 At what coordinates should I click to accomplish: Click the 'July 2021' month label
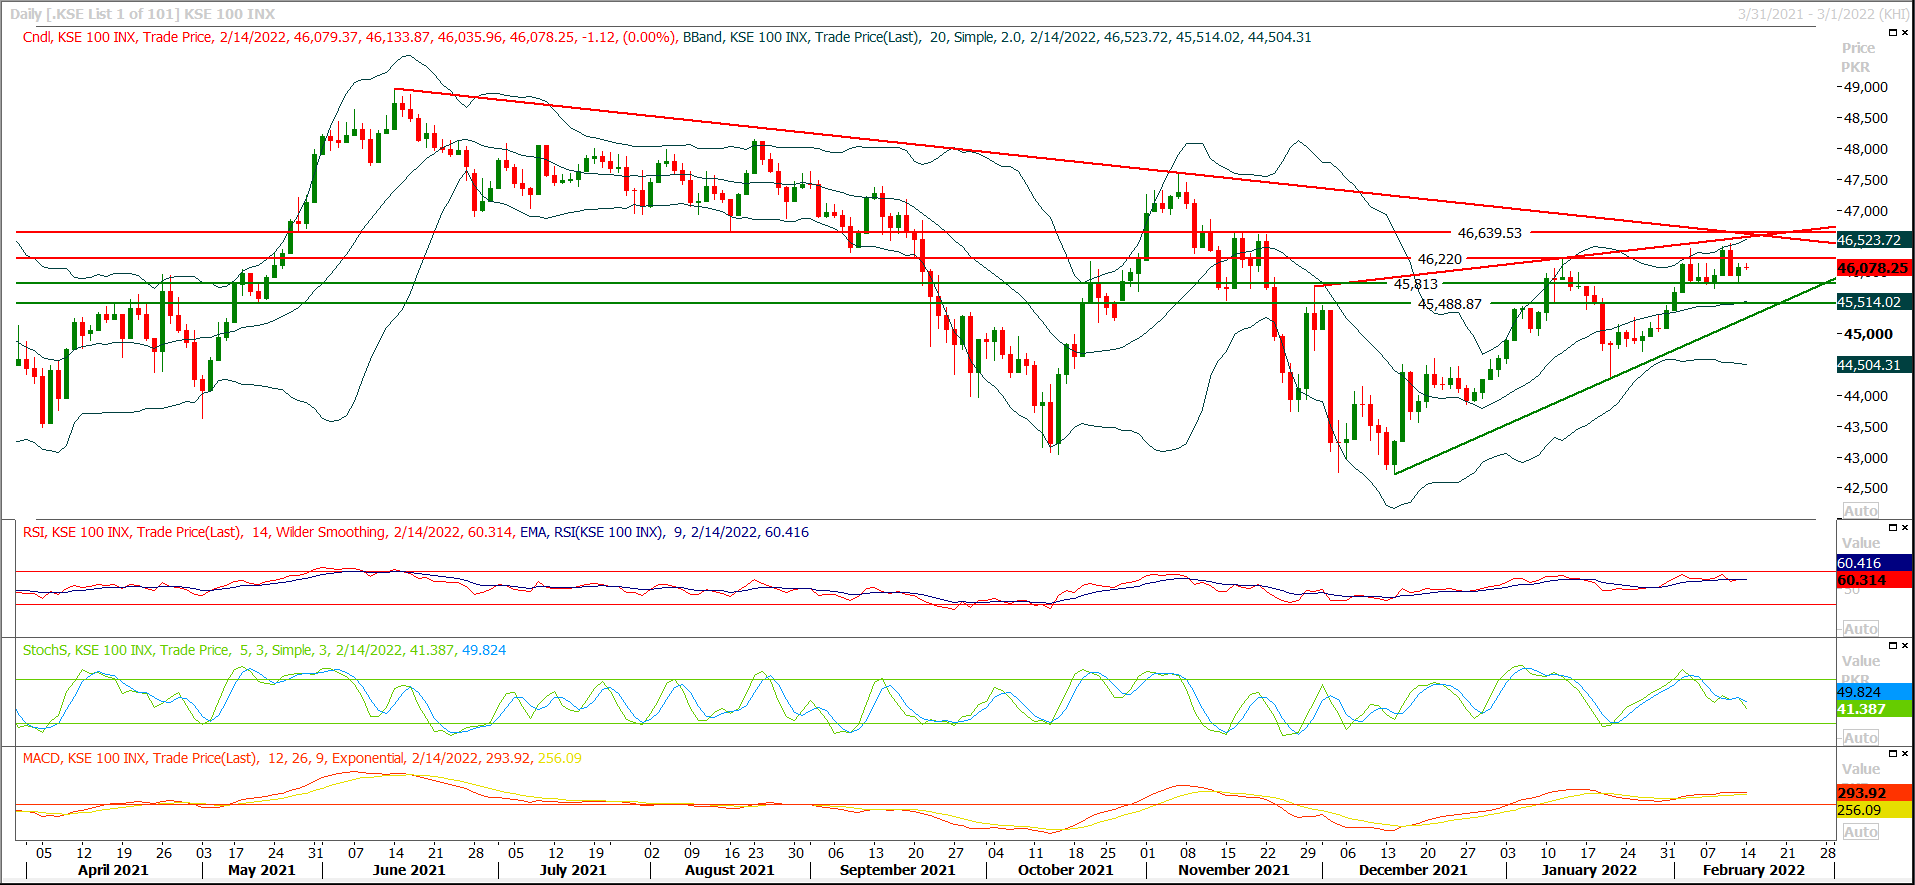pos(573,870)
